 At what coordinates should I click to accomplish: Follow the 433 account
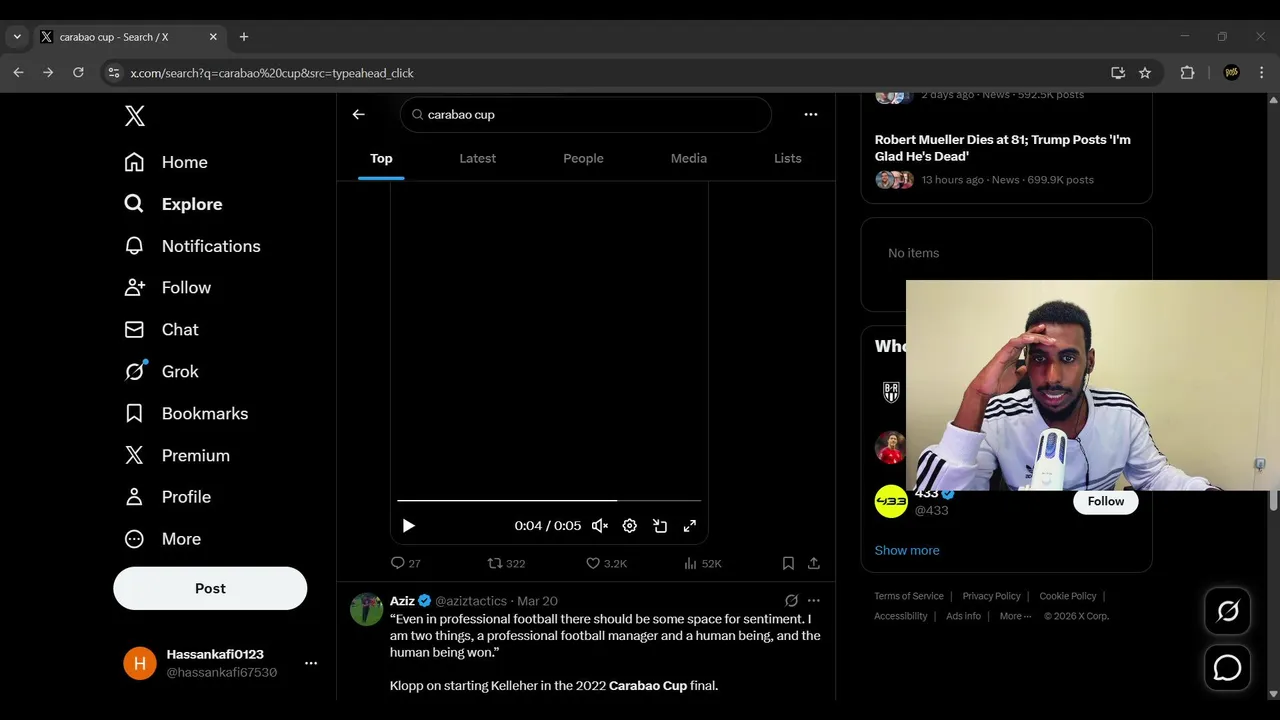[x=1106, y=501]
